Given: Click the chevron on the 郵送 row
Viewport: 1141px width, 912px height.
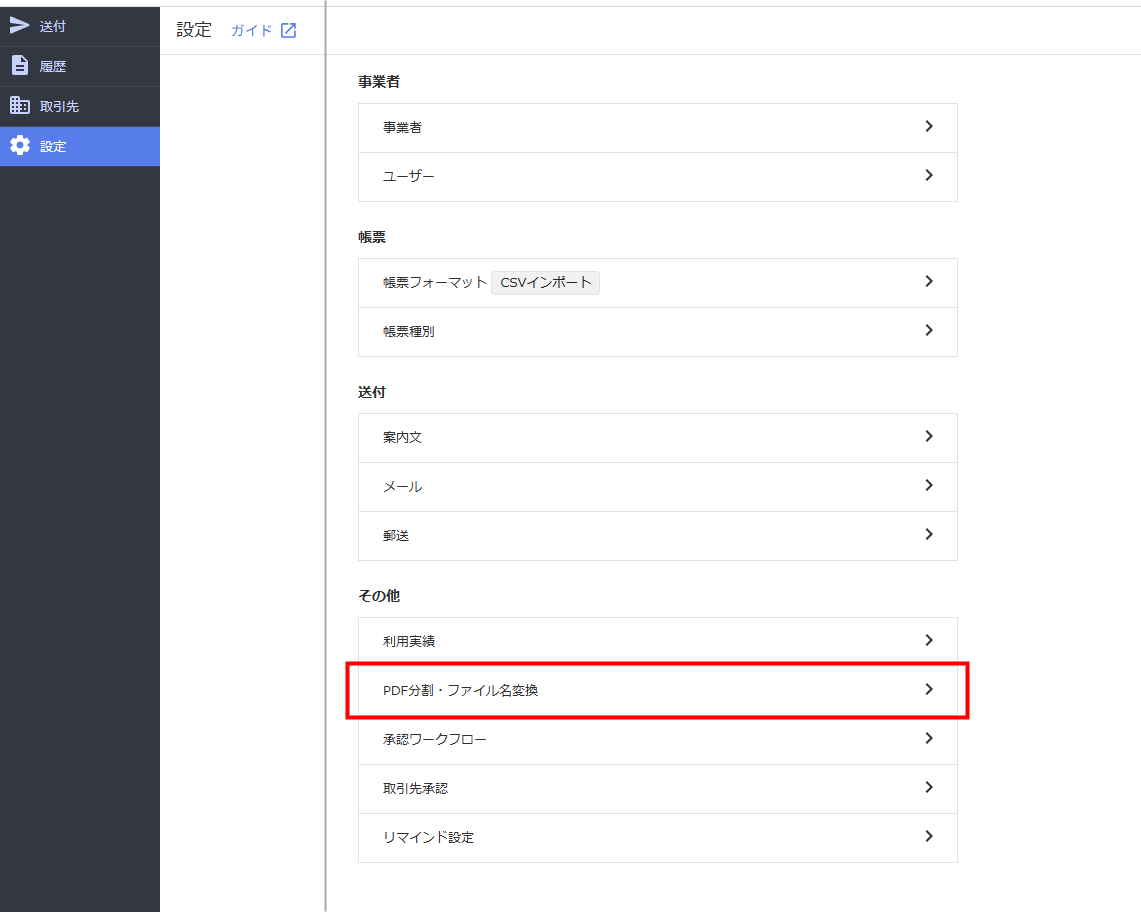Looking at the screenshot, I should pos(929,535).
